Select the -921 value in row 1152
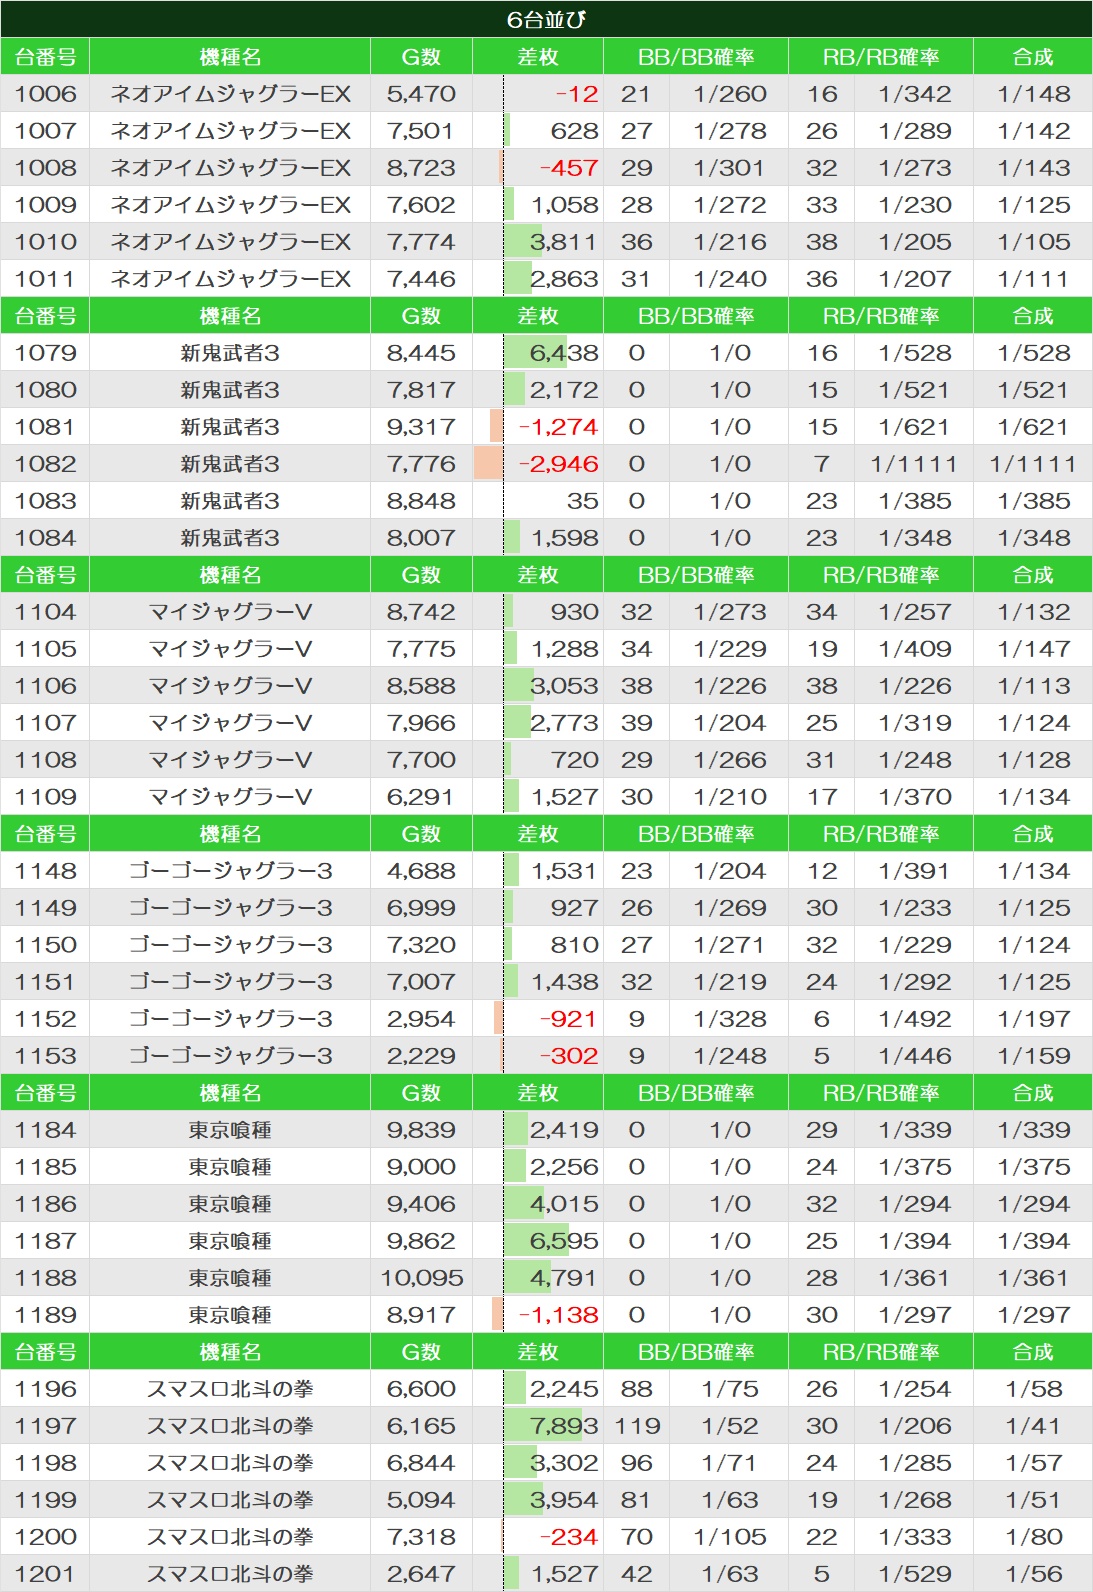The image size is (1093, 1592). click(x=568, y=1019)
